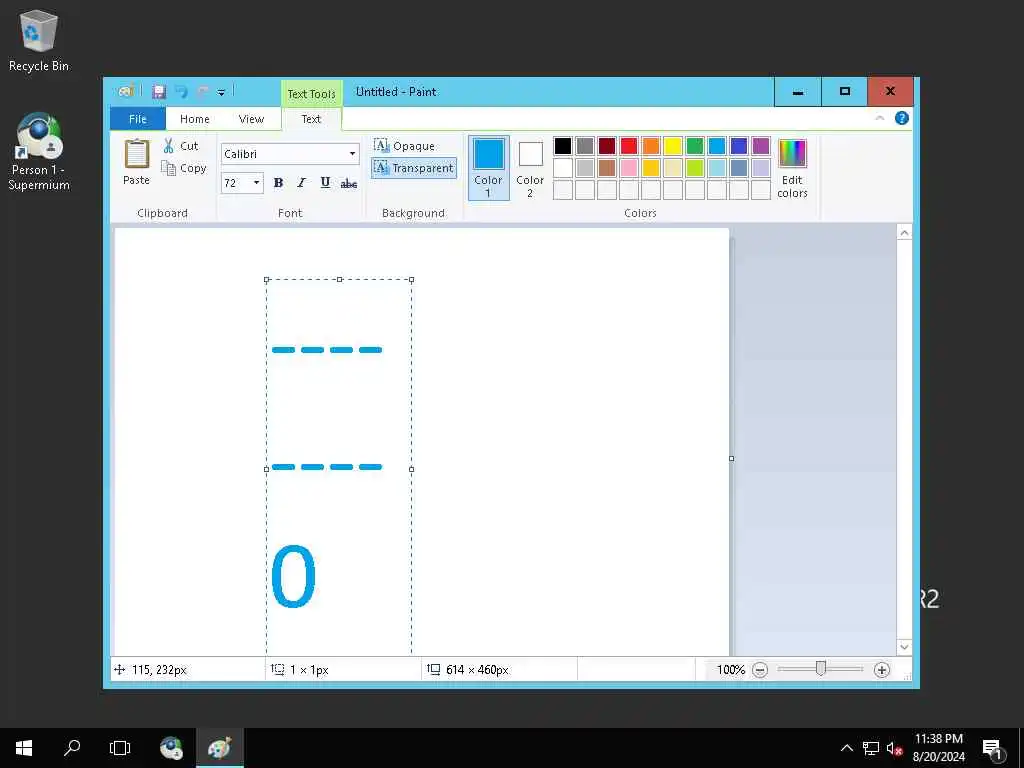Click inside the text box on canvas
The width and height of the screenshot is (1024, 768).
click(x=339, y=466)
